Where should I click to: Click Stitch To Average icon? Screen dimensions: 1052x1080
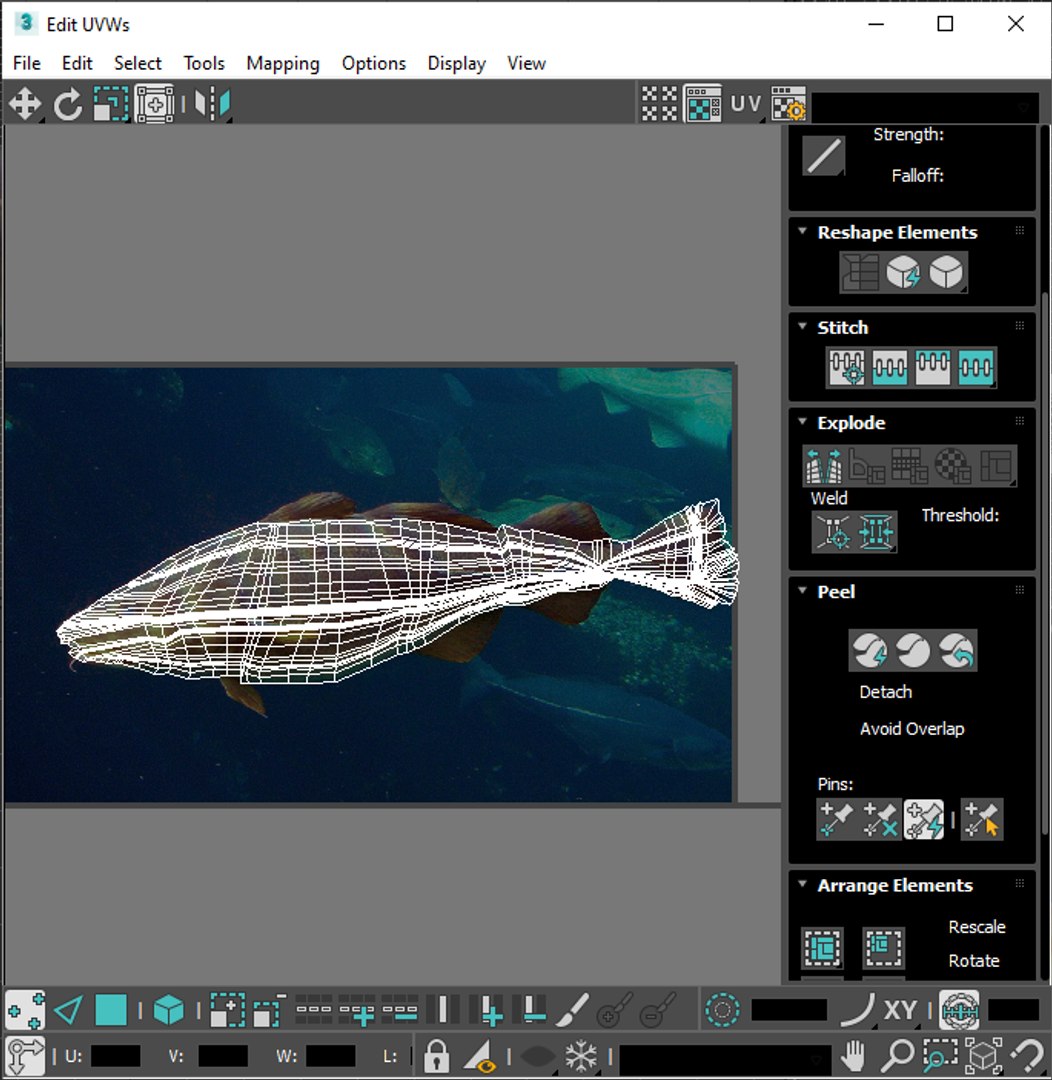tap(889, 367)
